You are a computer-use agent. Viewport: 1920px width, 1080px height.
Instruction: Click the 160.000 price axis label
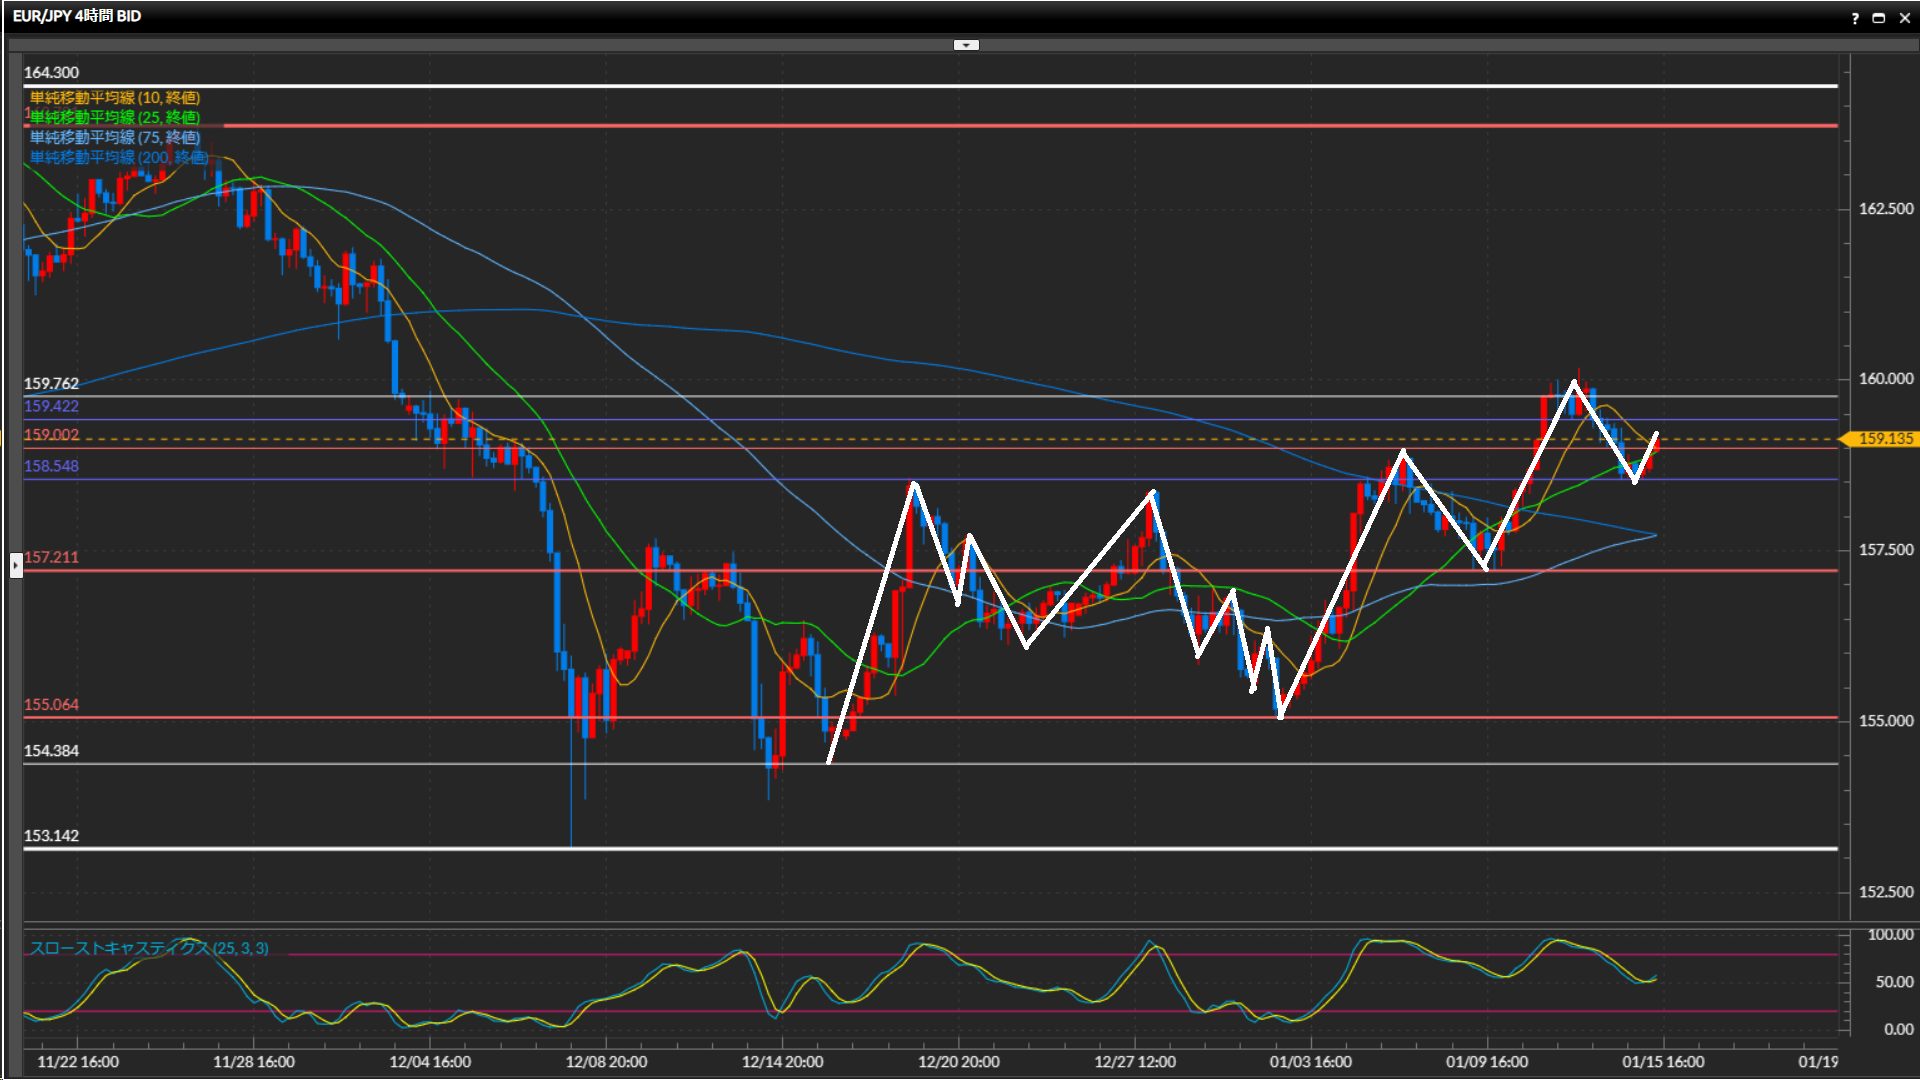(x=1885, y=379)
